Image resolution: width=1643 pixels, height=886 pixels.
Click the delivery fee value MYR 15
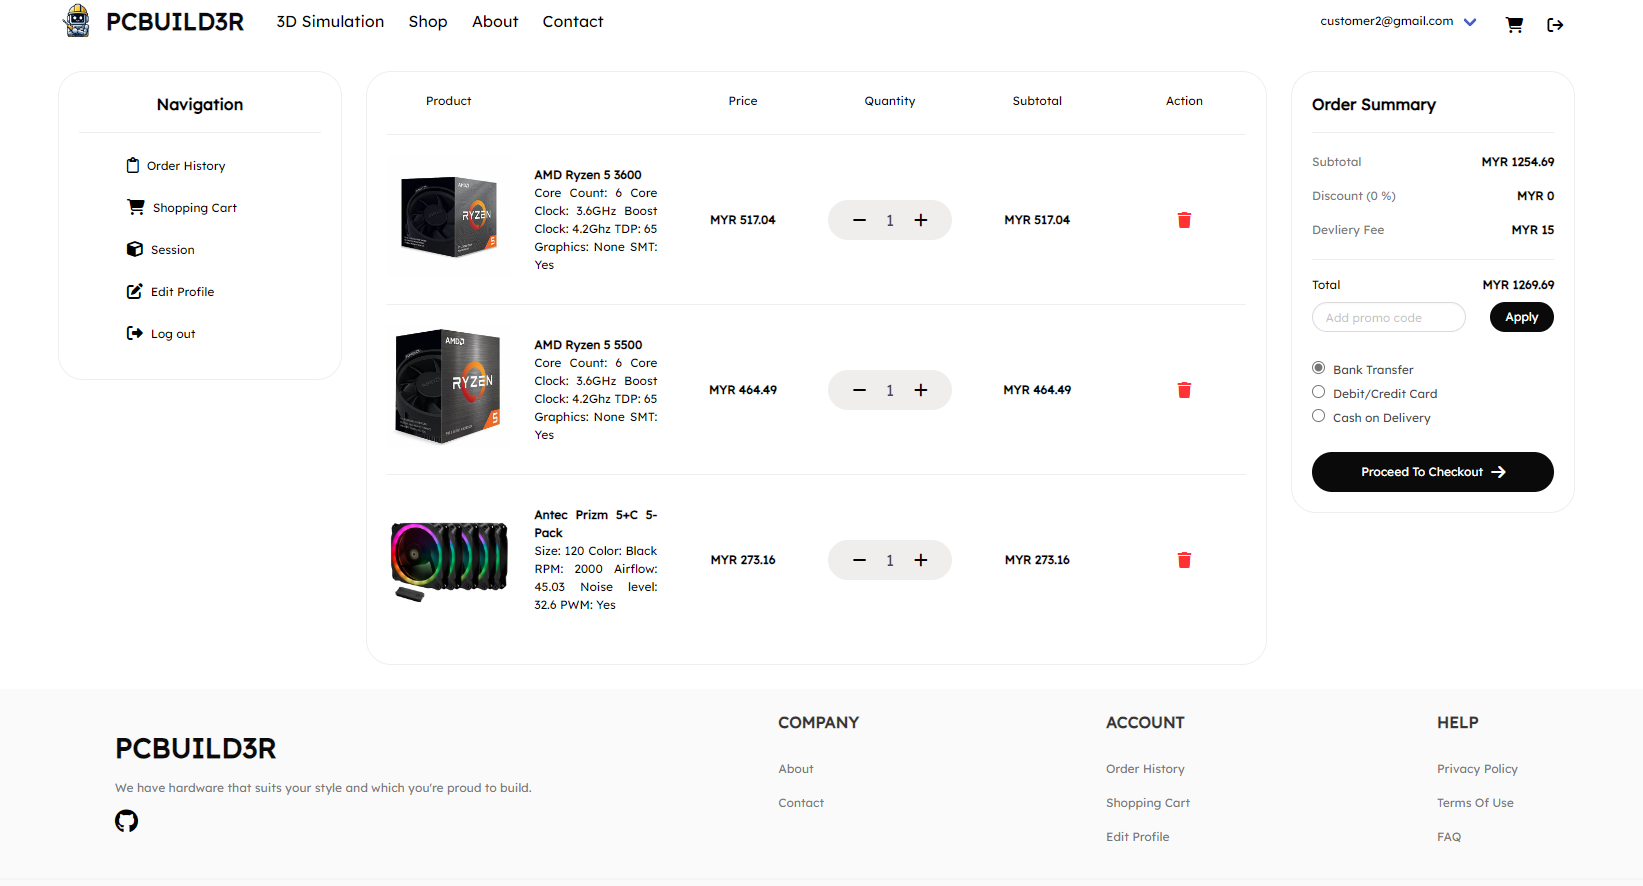[1533, 230]
